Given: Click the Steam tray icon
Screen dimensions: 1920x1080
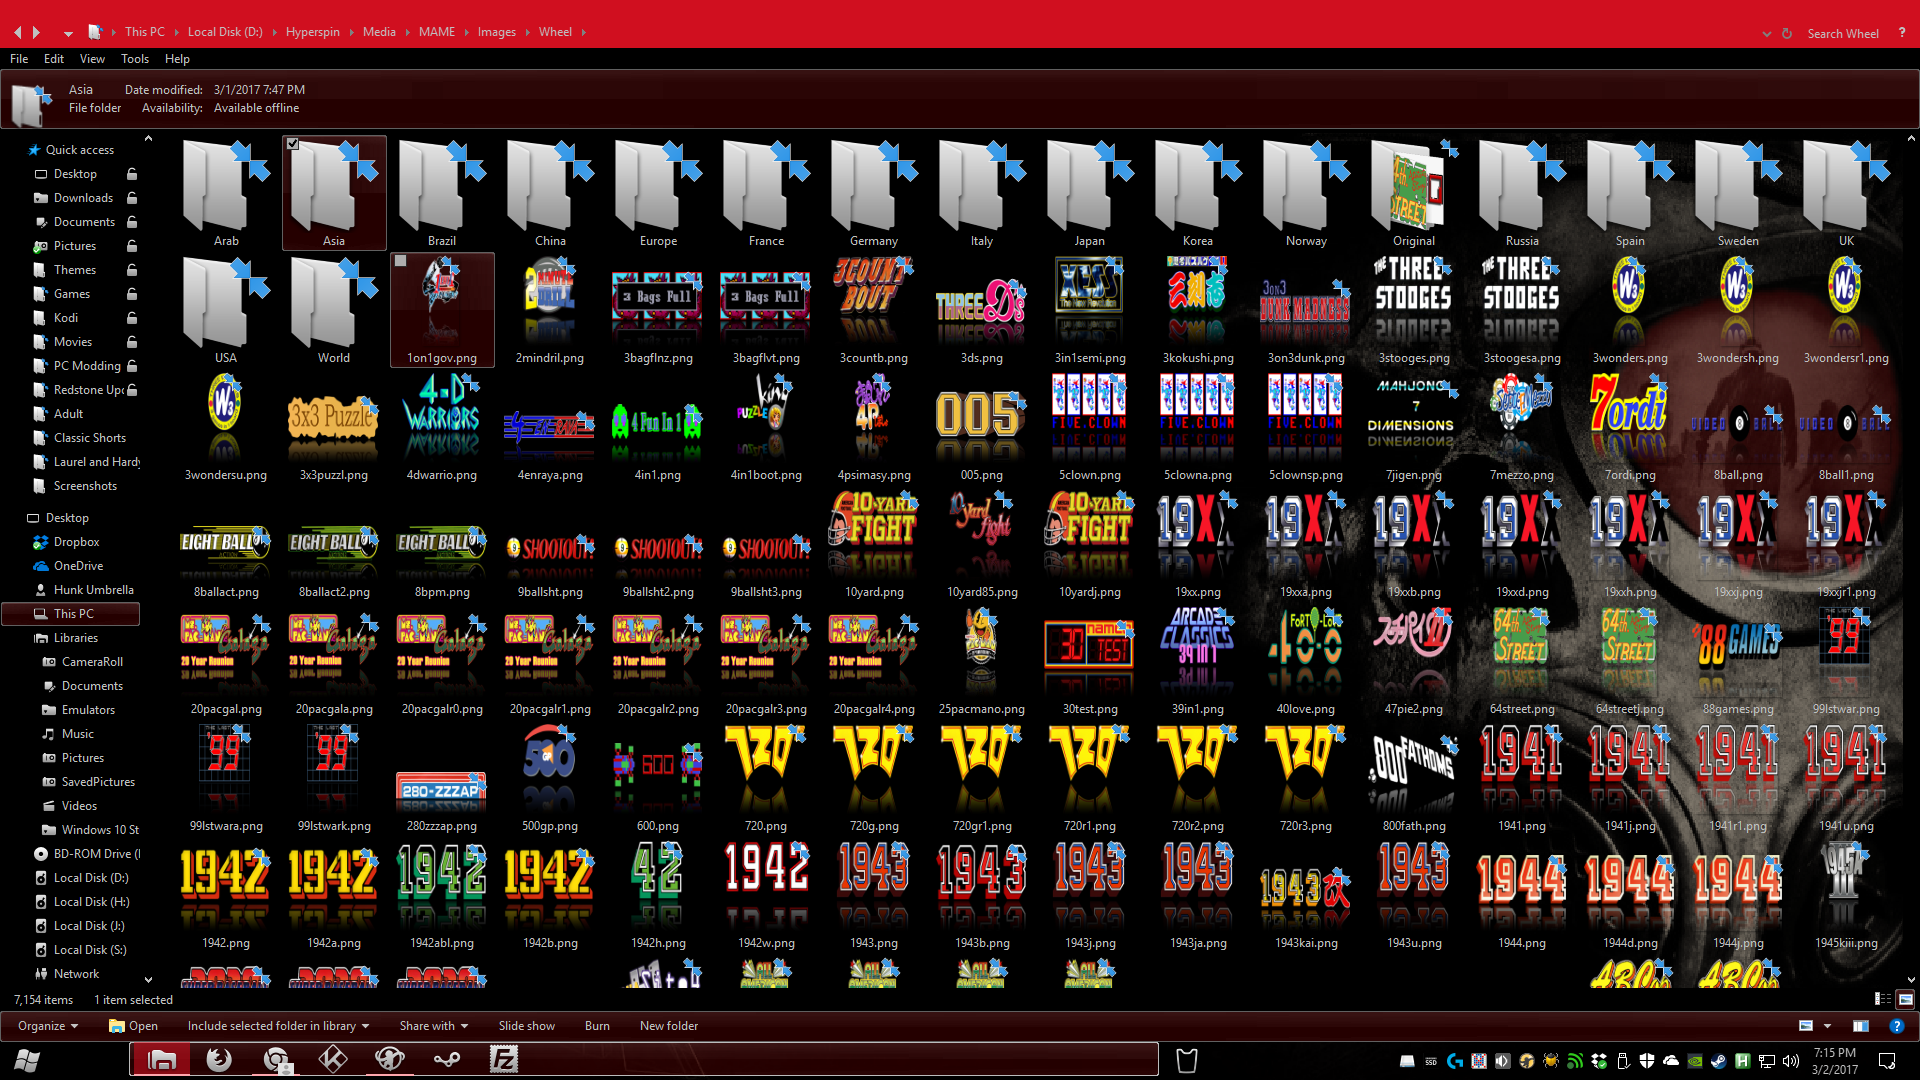Looking at the screenshot, I should coord(1718,1061).
